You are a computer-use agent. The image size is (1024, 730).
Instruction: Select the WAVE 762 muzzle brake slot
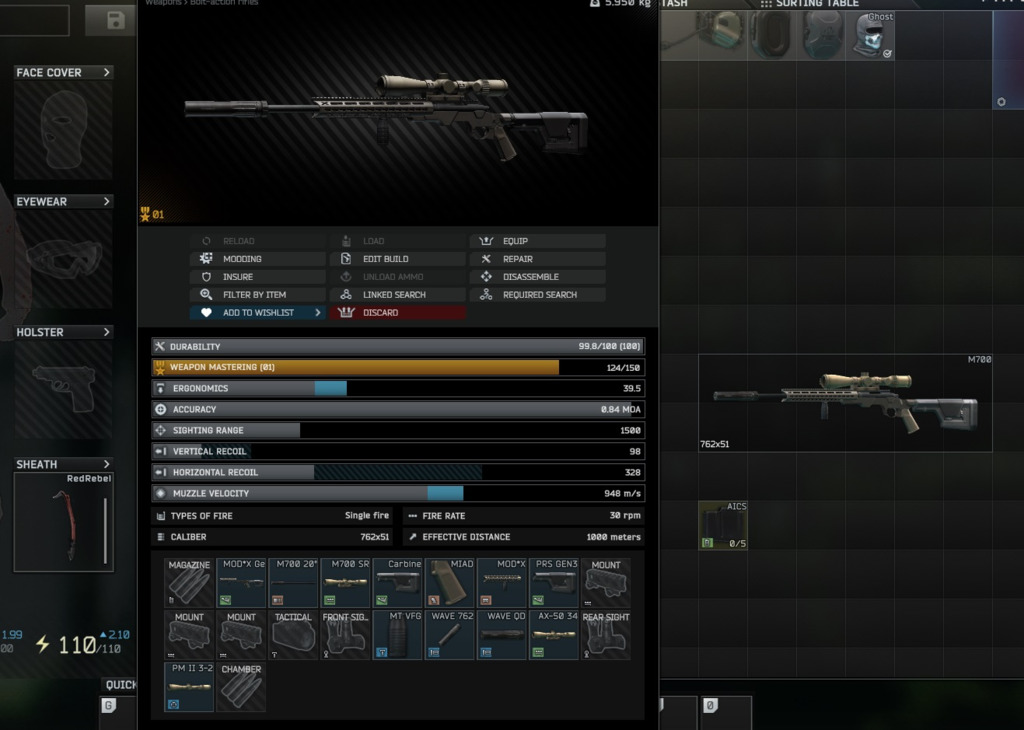449,635
